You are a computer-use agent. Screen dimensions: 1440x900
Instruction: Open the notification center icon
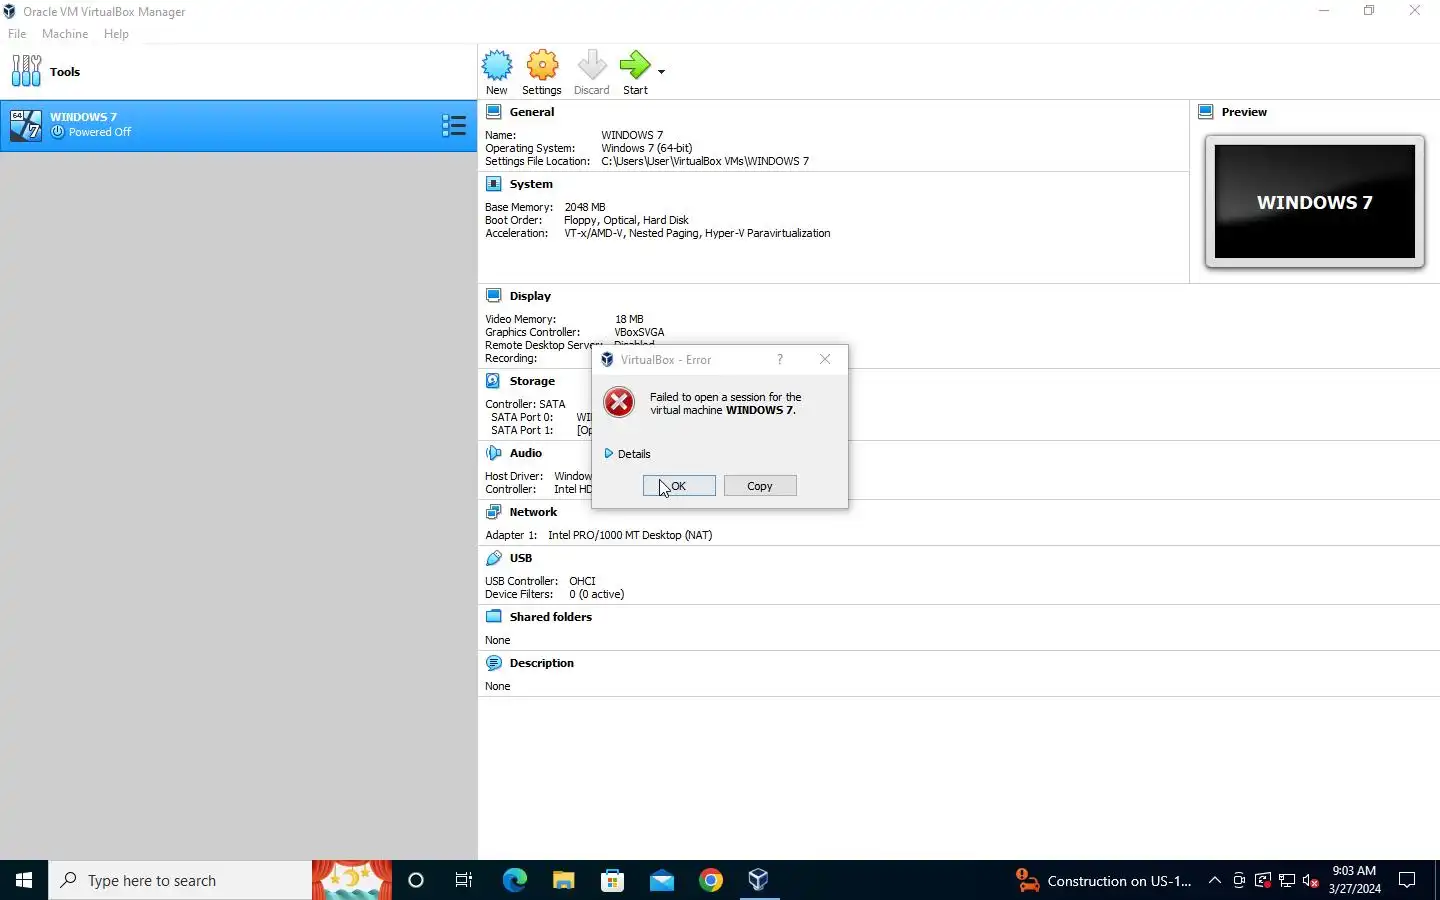pos(1407,880)
